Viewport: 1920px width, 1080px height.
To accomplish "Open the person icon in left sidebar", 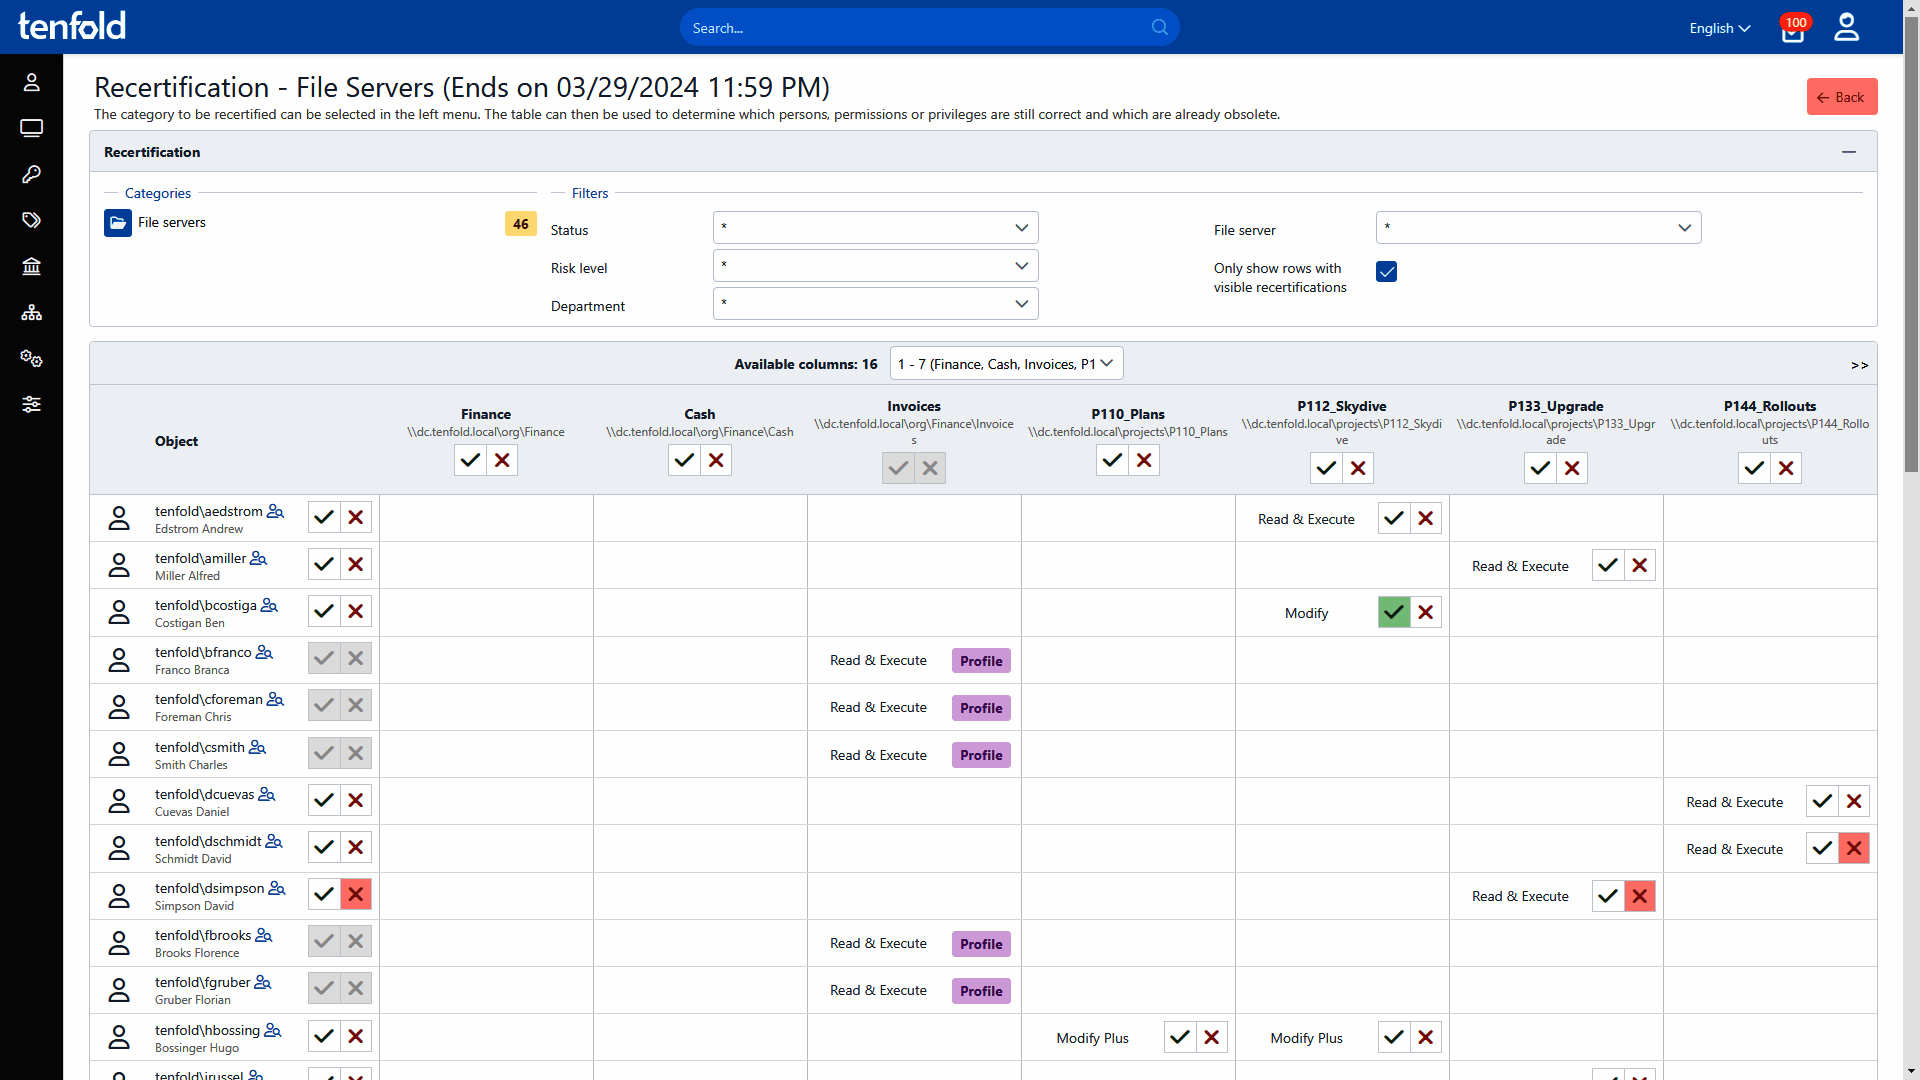I will pos(31,82).
